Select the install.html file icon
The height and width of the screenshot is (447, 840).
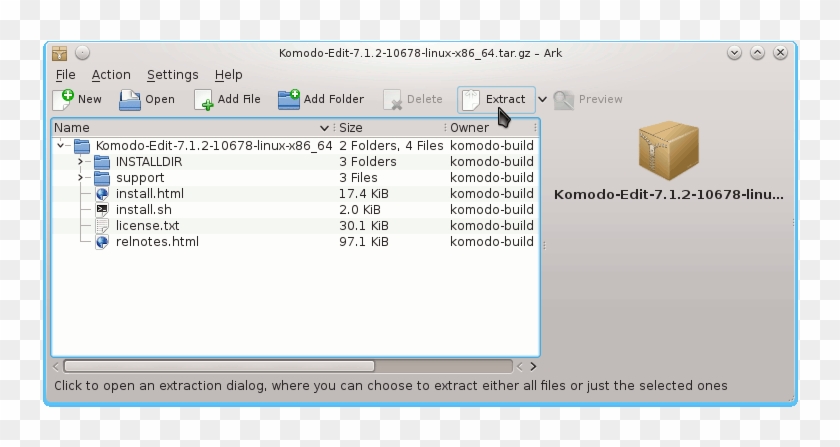(x=102, y=194)
